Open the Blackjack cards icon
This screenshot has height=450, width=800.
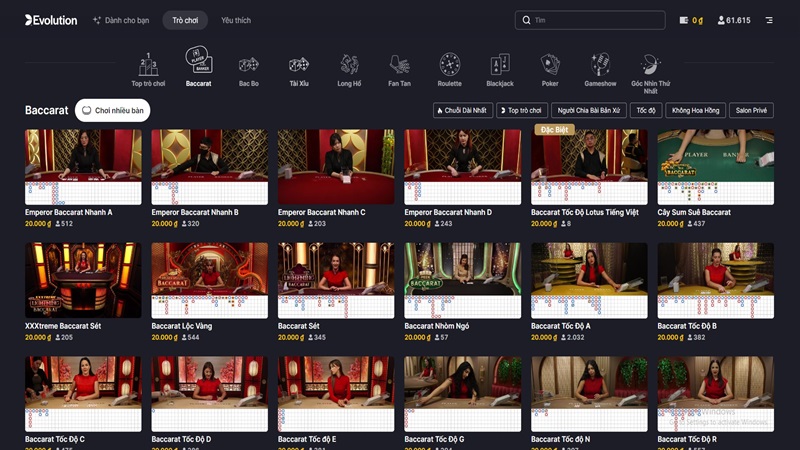click(x=500, y=65)
